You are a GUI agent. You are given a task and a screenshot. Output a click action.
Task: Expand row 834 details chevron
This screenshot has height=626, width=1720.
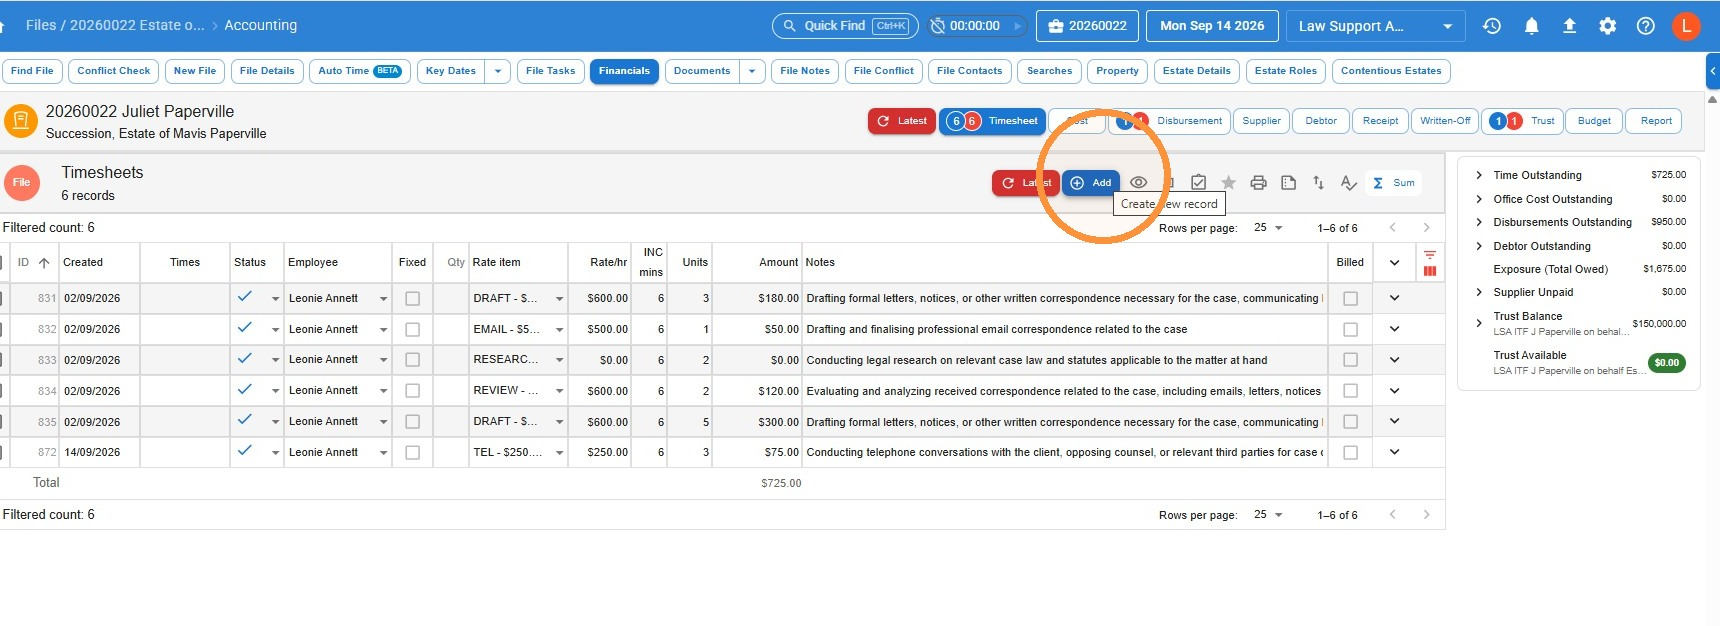pos(1394,390)
